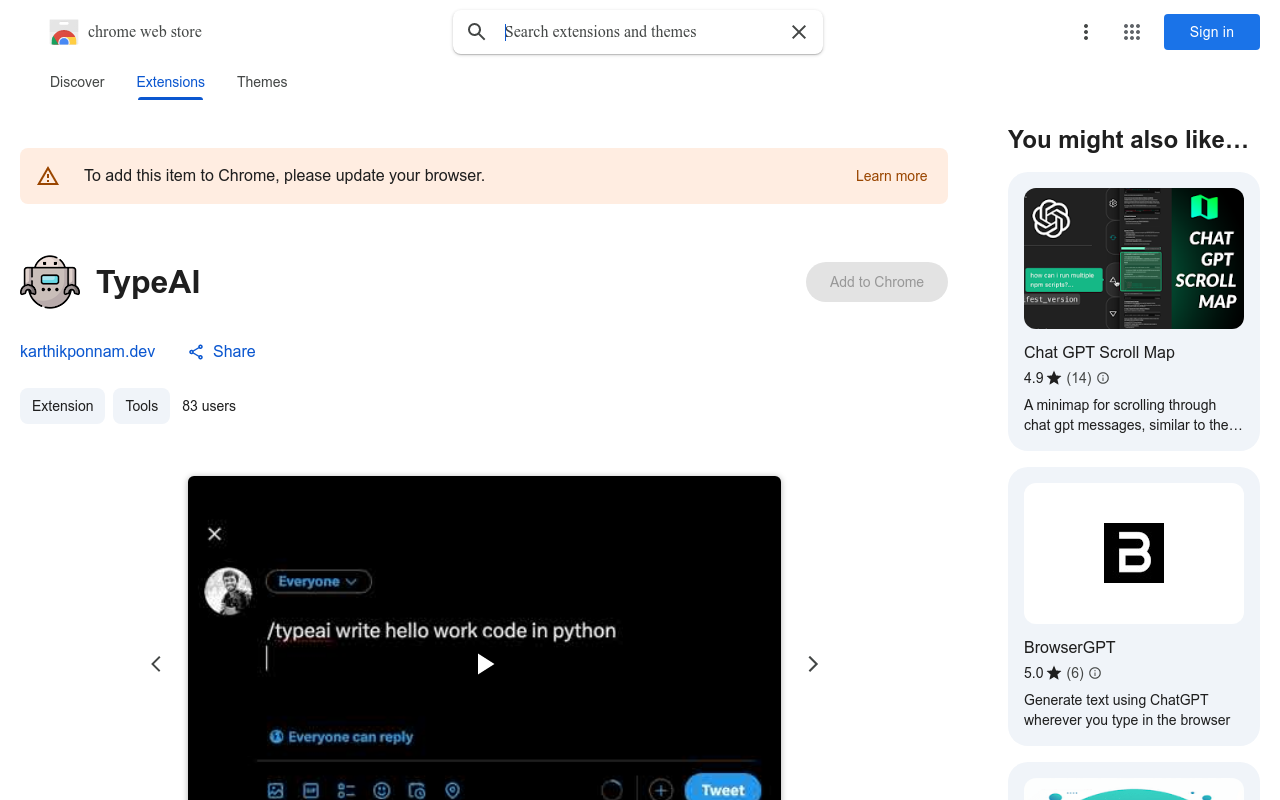Click the Chrome Web Store logo

point(64,32)
